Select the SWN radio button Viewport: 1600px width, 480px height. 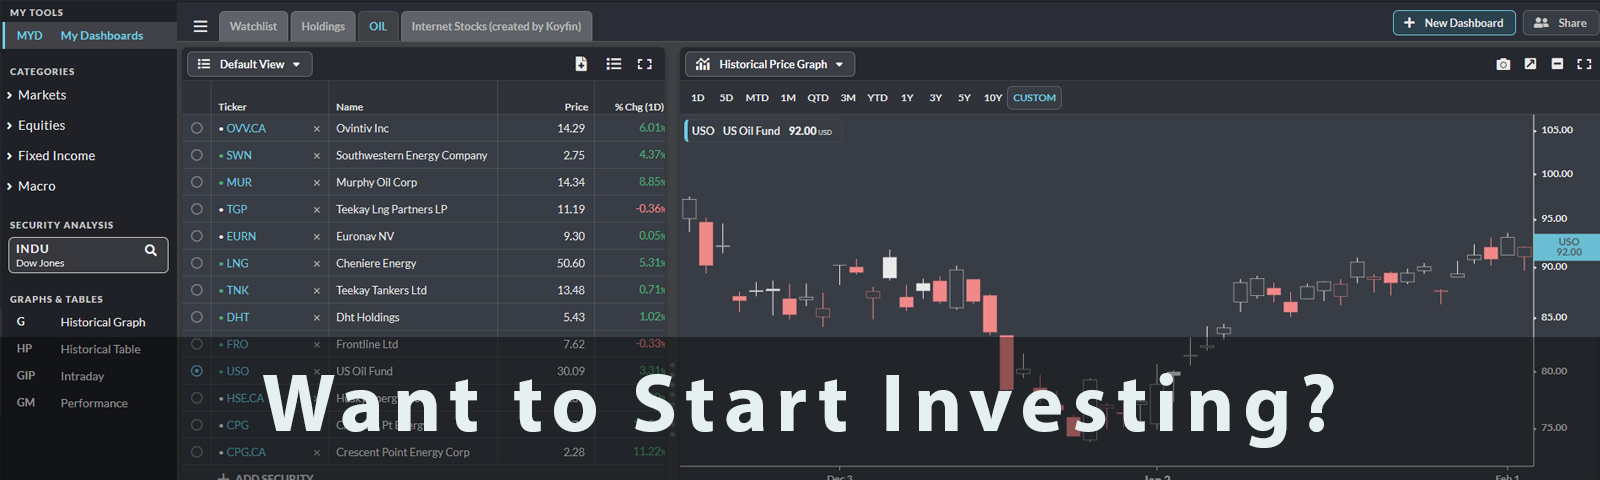point(197,155)
